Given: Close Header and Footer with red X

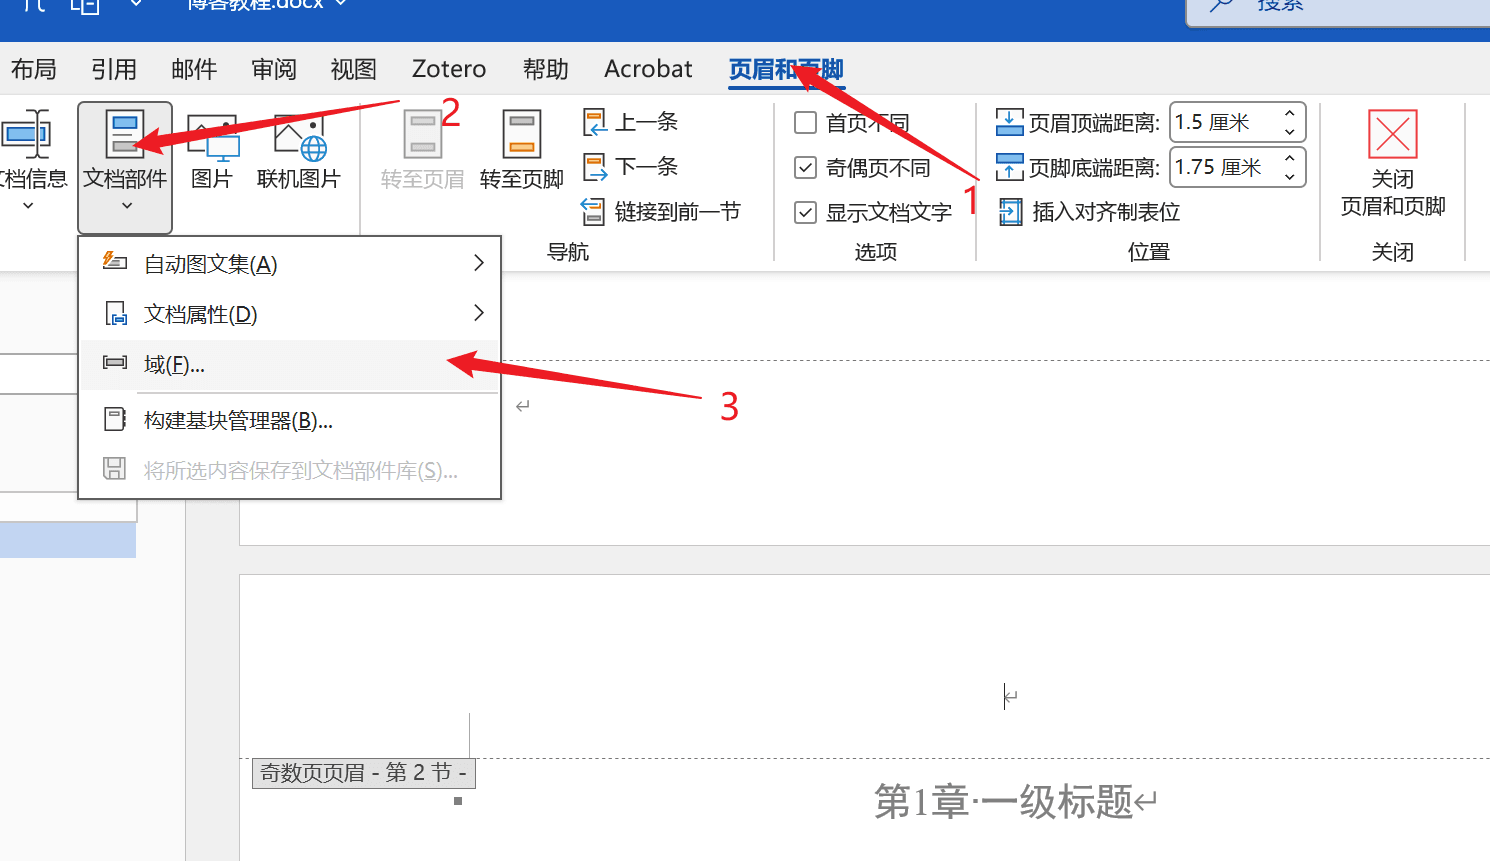Looking at the screenshot, I should [x=1392, y=135].
